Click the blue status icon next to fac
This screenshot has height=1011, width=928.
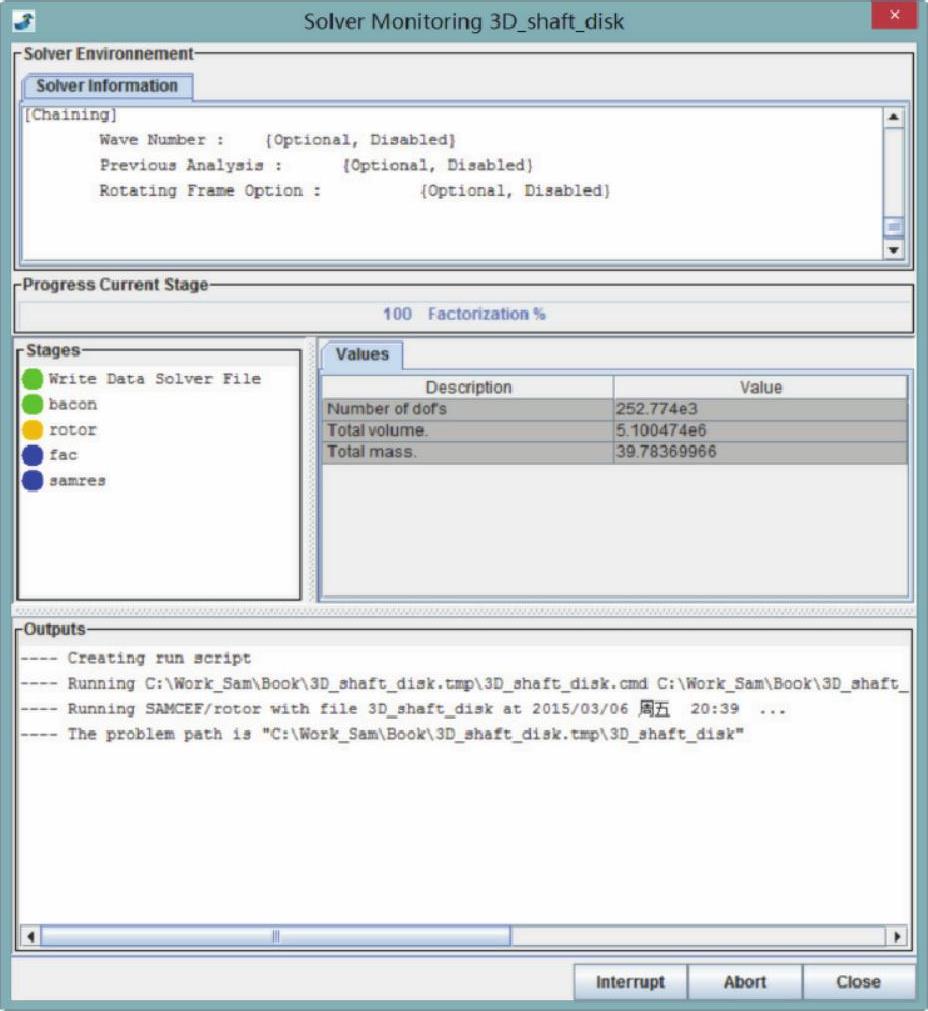pyautogui.click(x=32, y=455)
